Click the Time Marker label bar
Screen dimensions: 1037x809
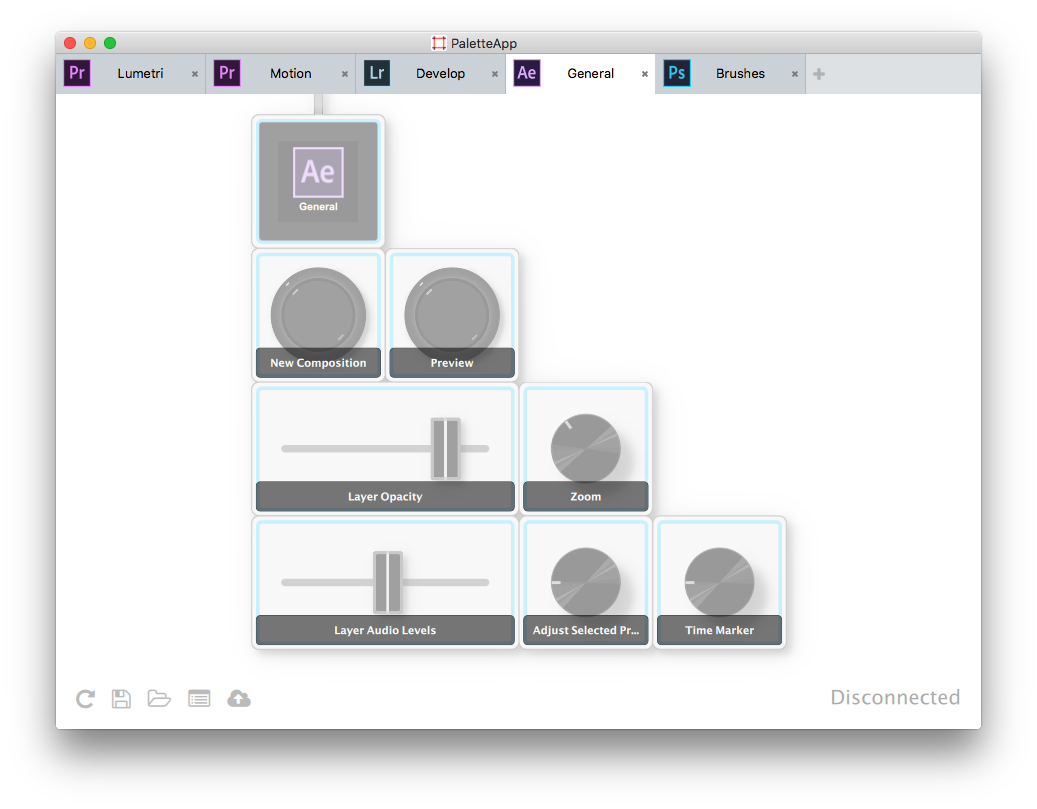tap(719, 630)
